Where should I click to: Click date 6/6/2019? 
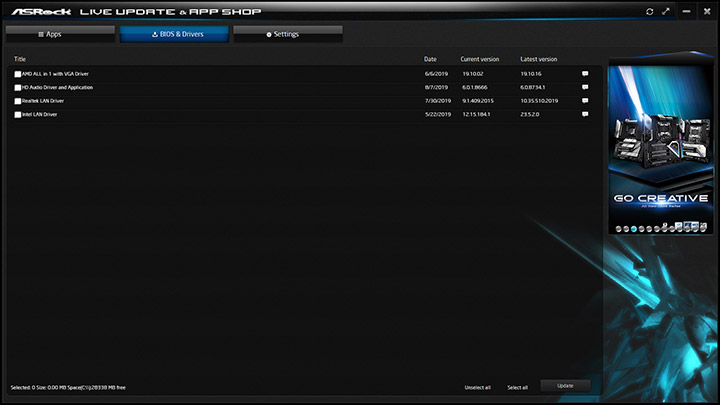[x=436, y=73]
